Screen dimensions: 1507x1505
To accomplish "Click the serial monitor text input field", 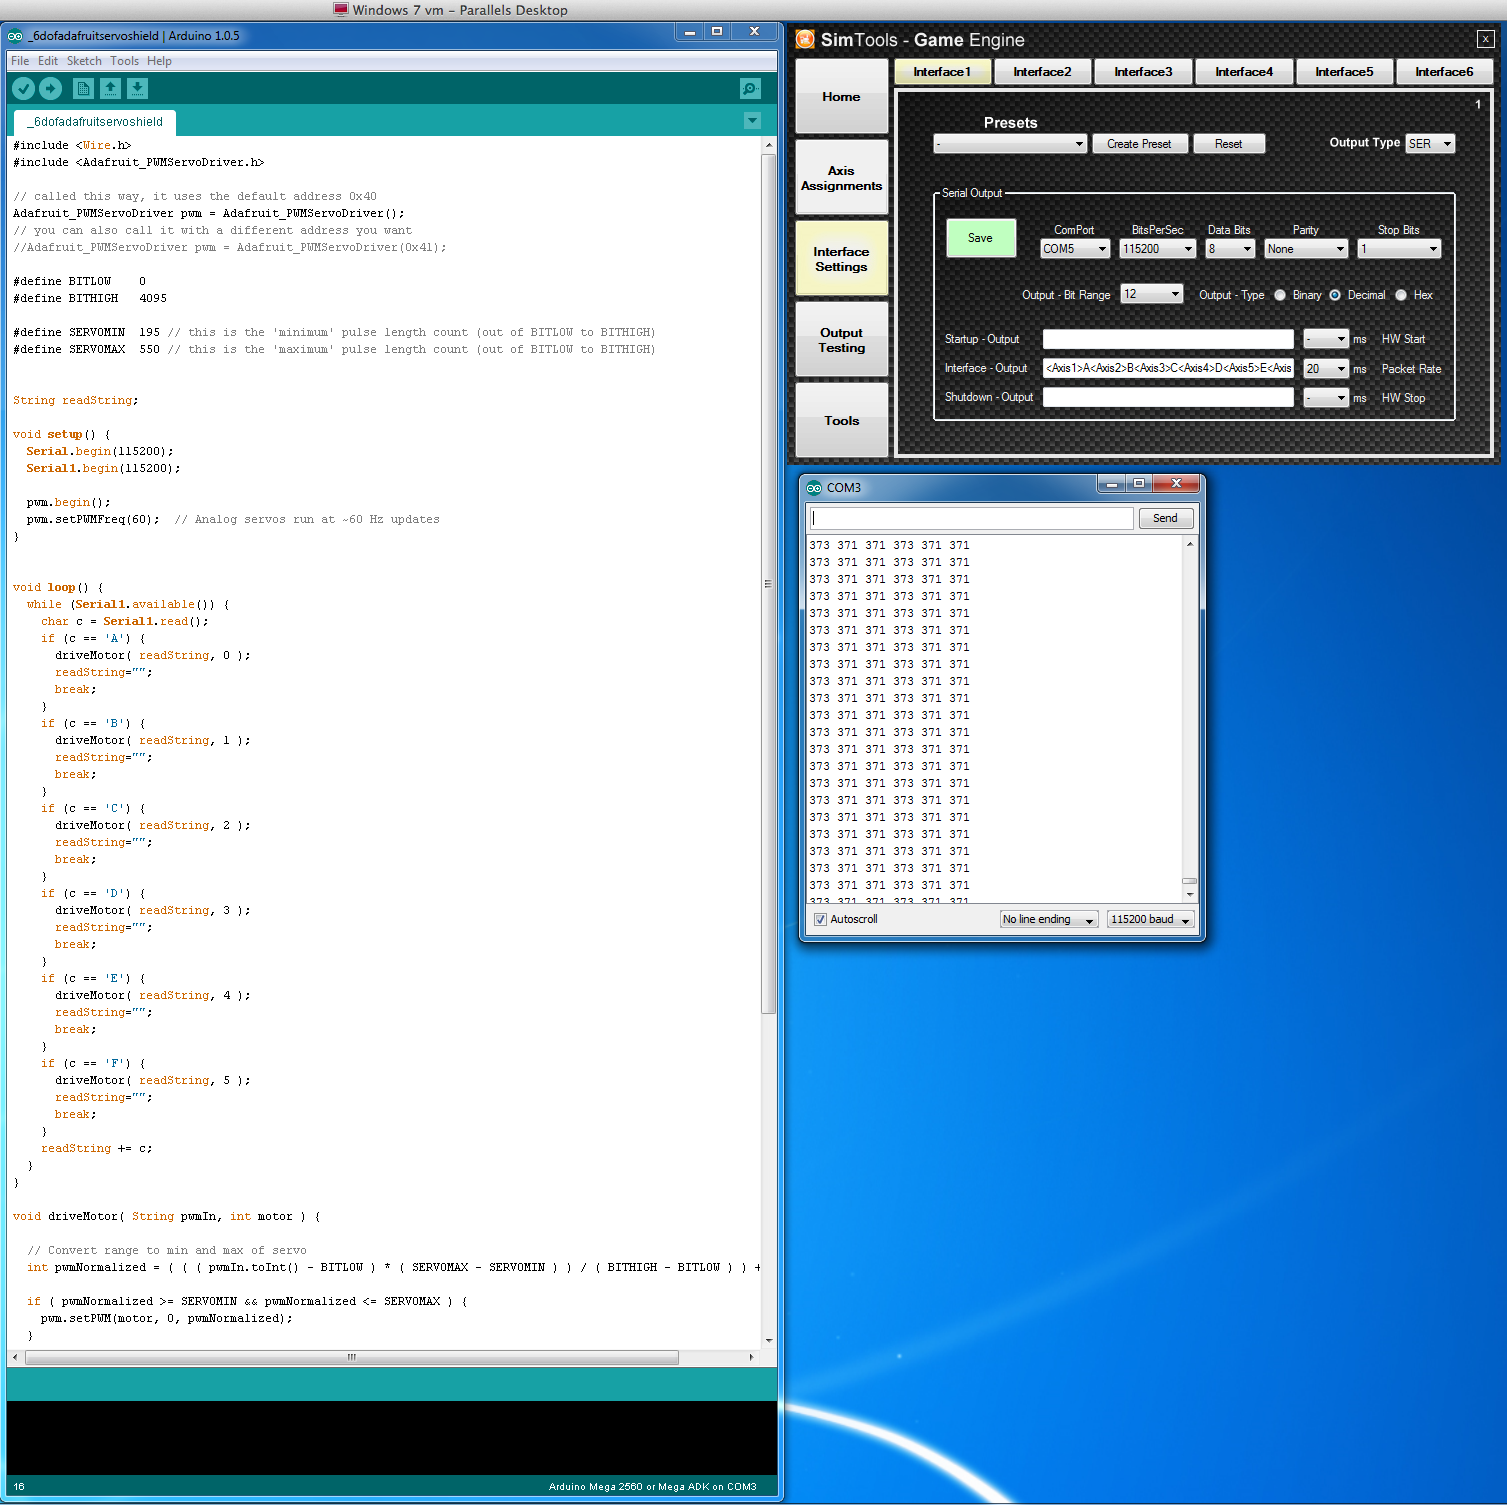I will tap(972, 518).
